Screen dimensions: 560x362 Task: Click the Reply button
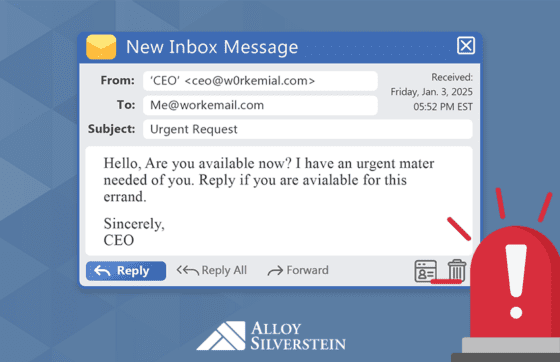coord(126,271)
